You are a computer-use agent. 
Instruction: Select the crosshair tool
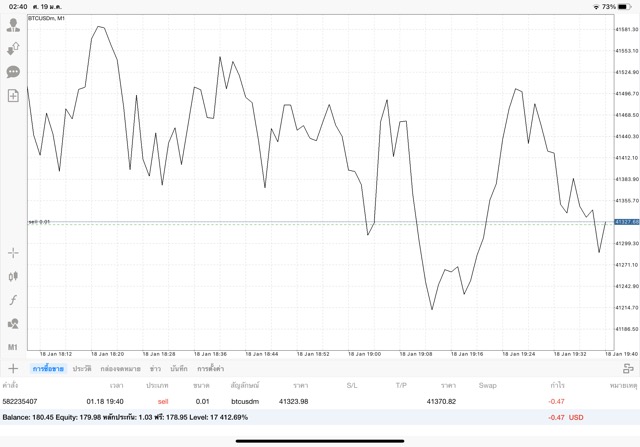coord(13,253)
